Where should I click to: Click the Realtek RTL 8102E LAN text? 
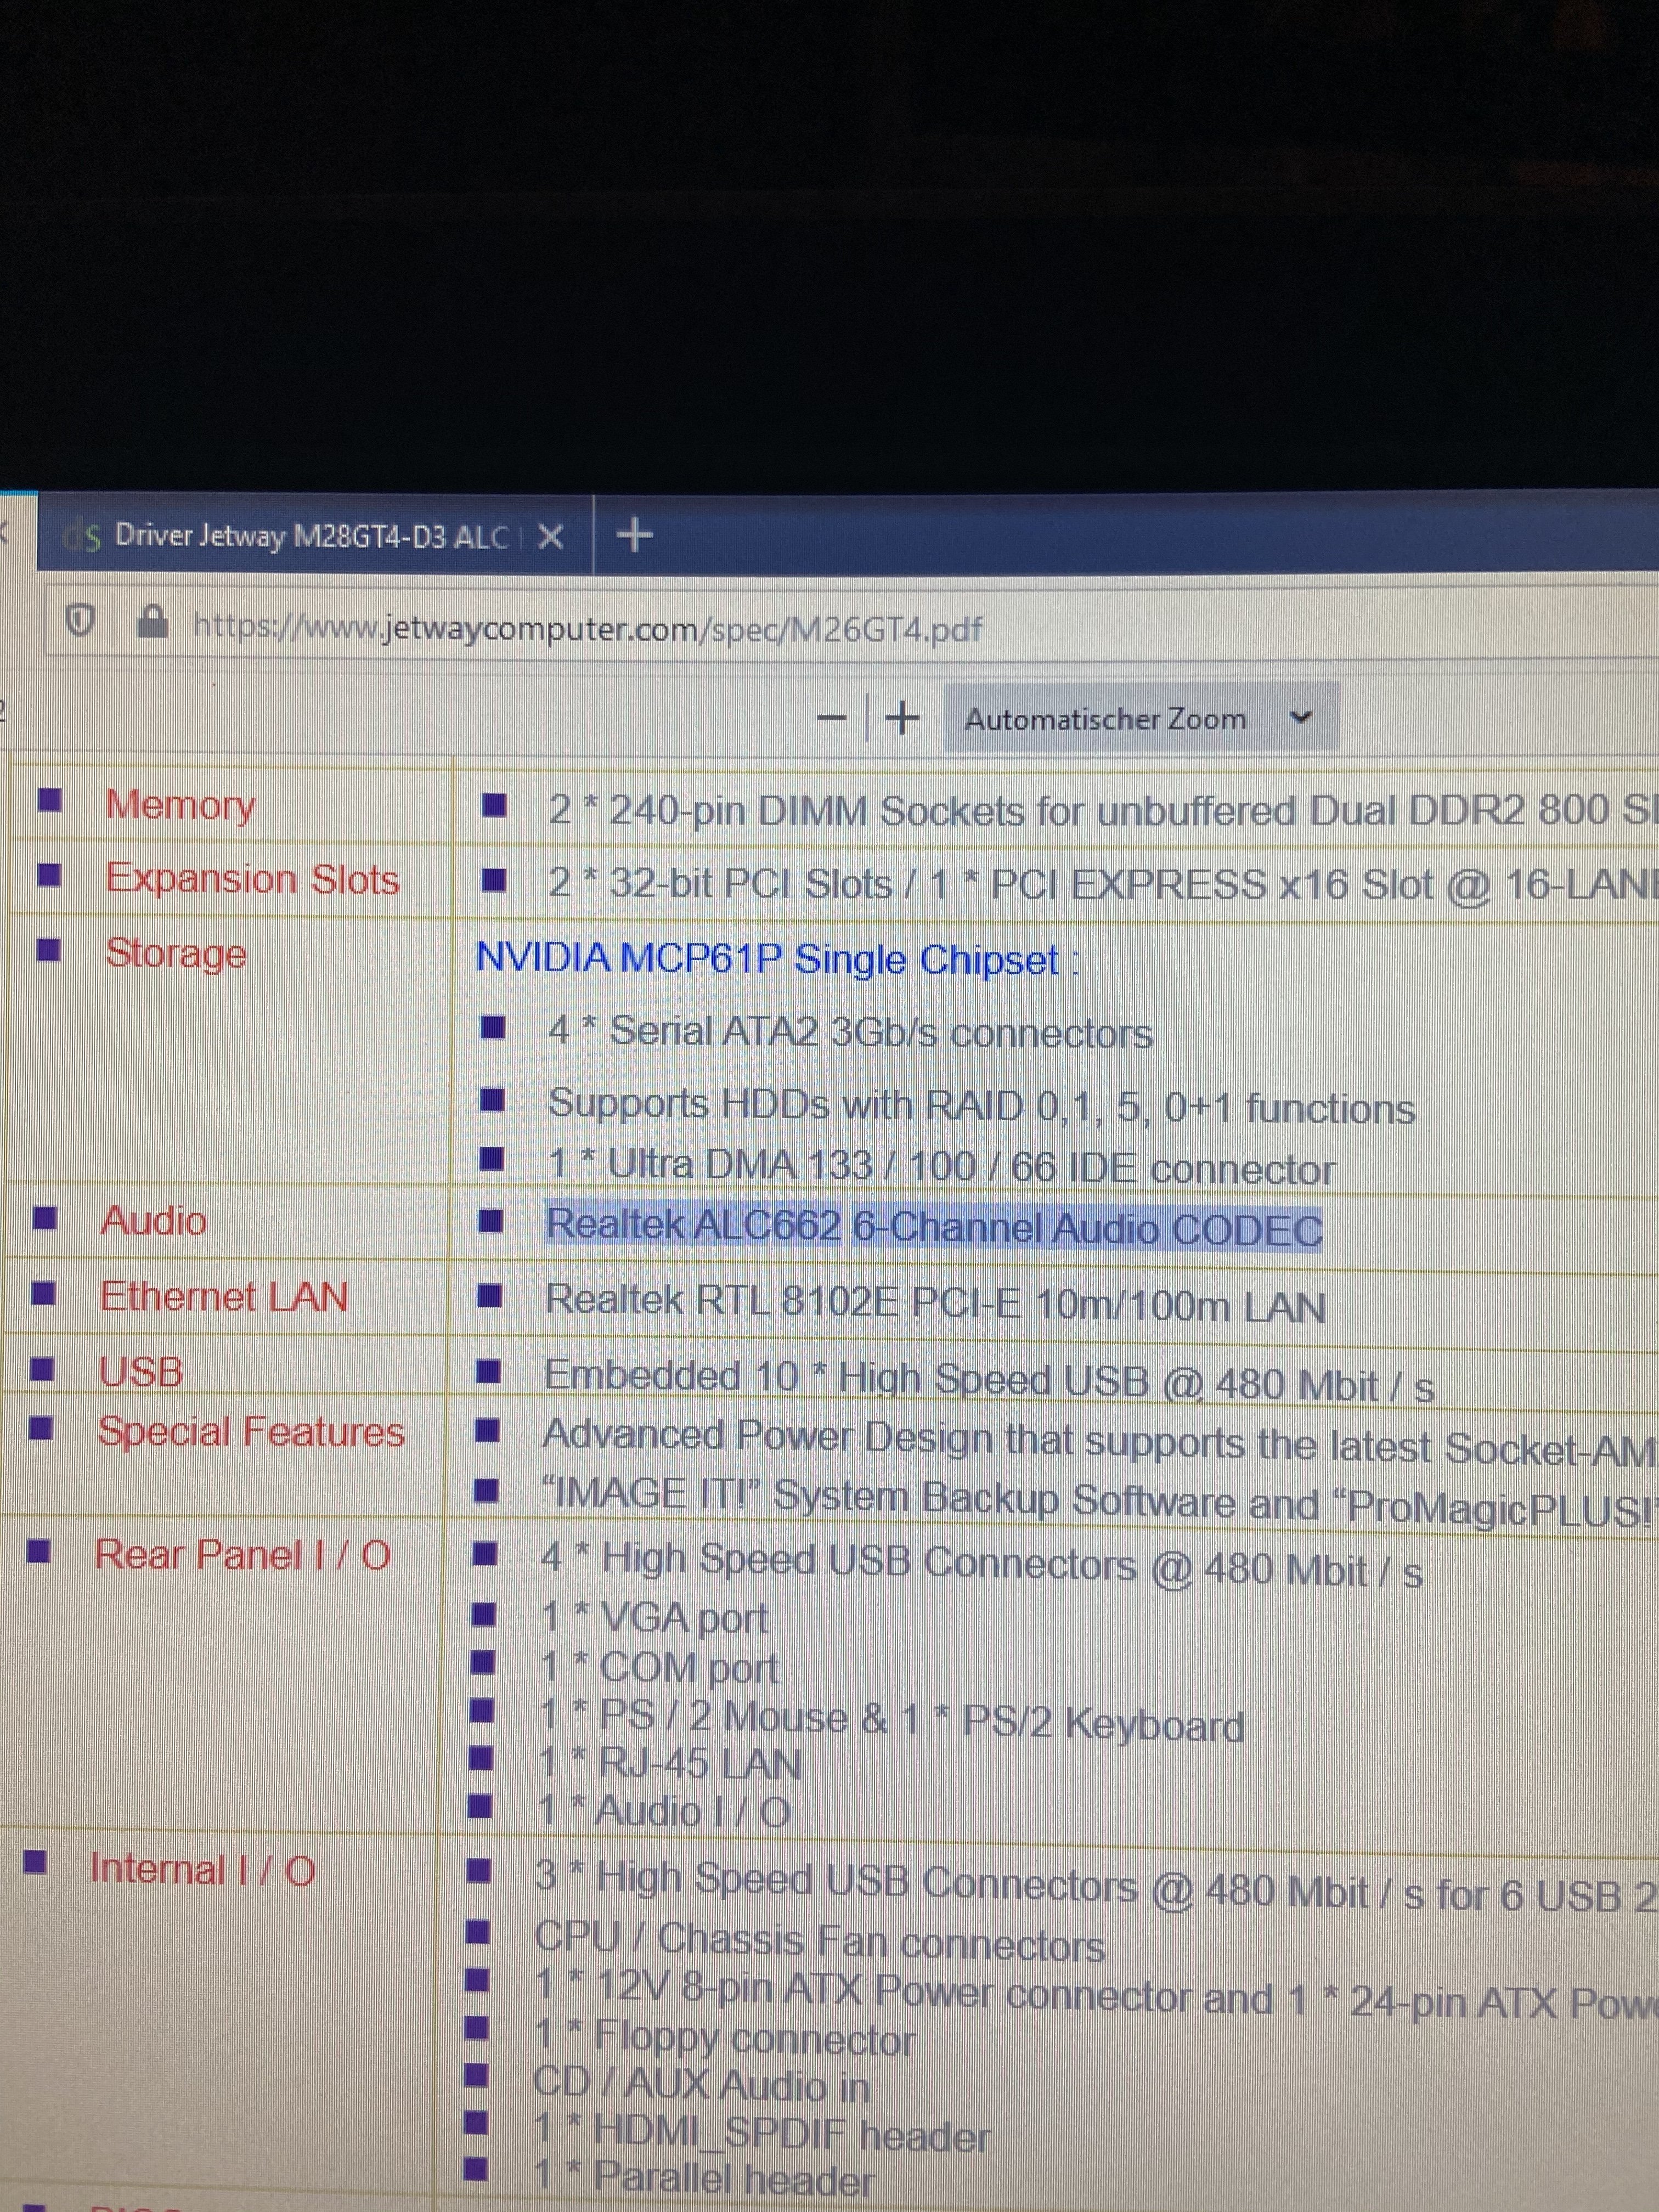(934, 1303)
